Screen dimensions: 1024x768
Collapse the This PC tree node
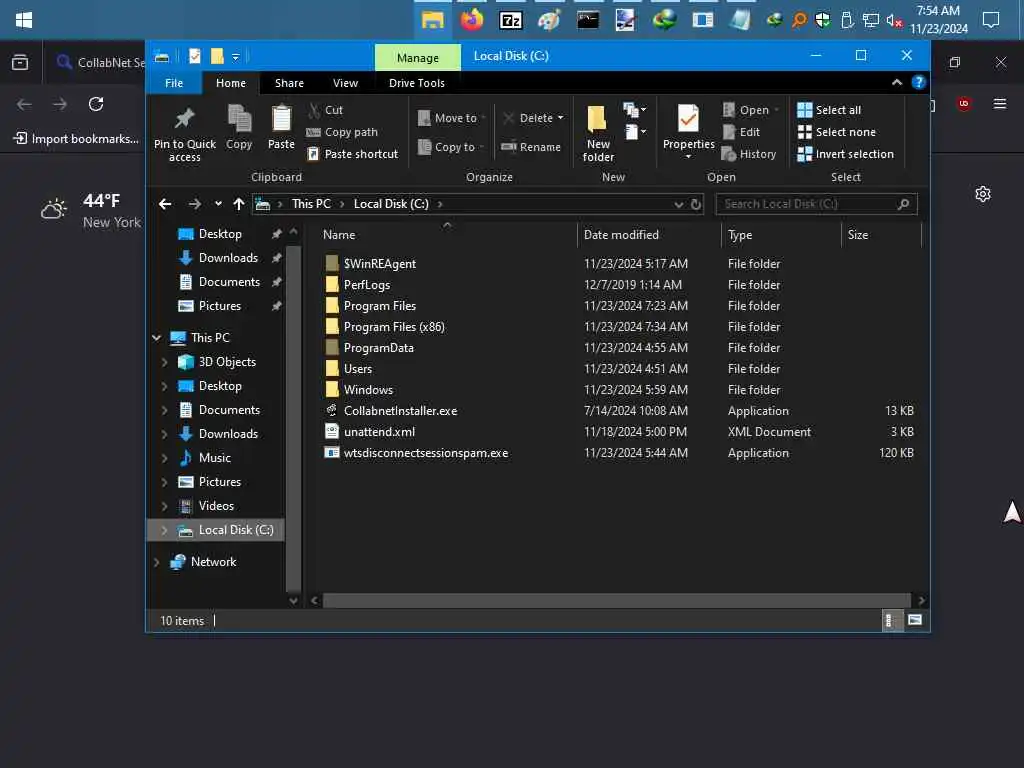156,338
